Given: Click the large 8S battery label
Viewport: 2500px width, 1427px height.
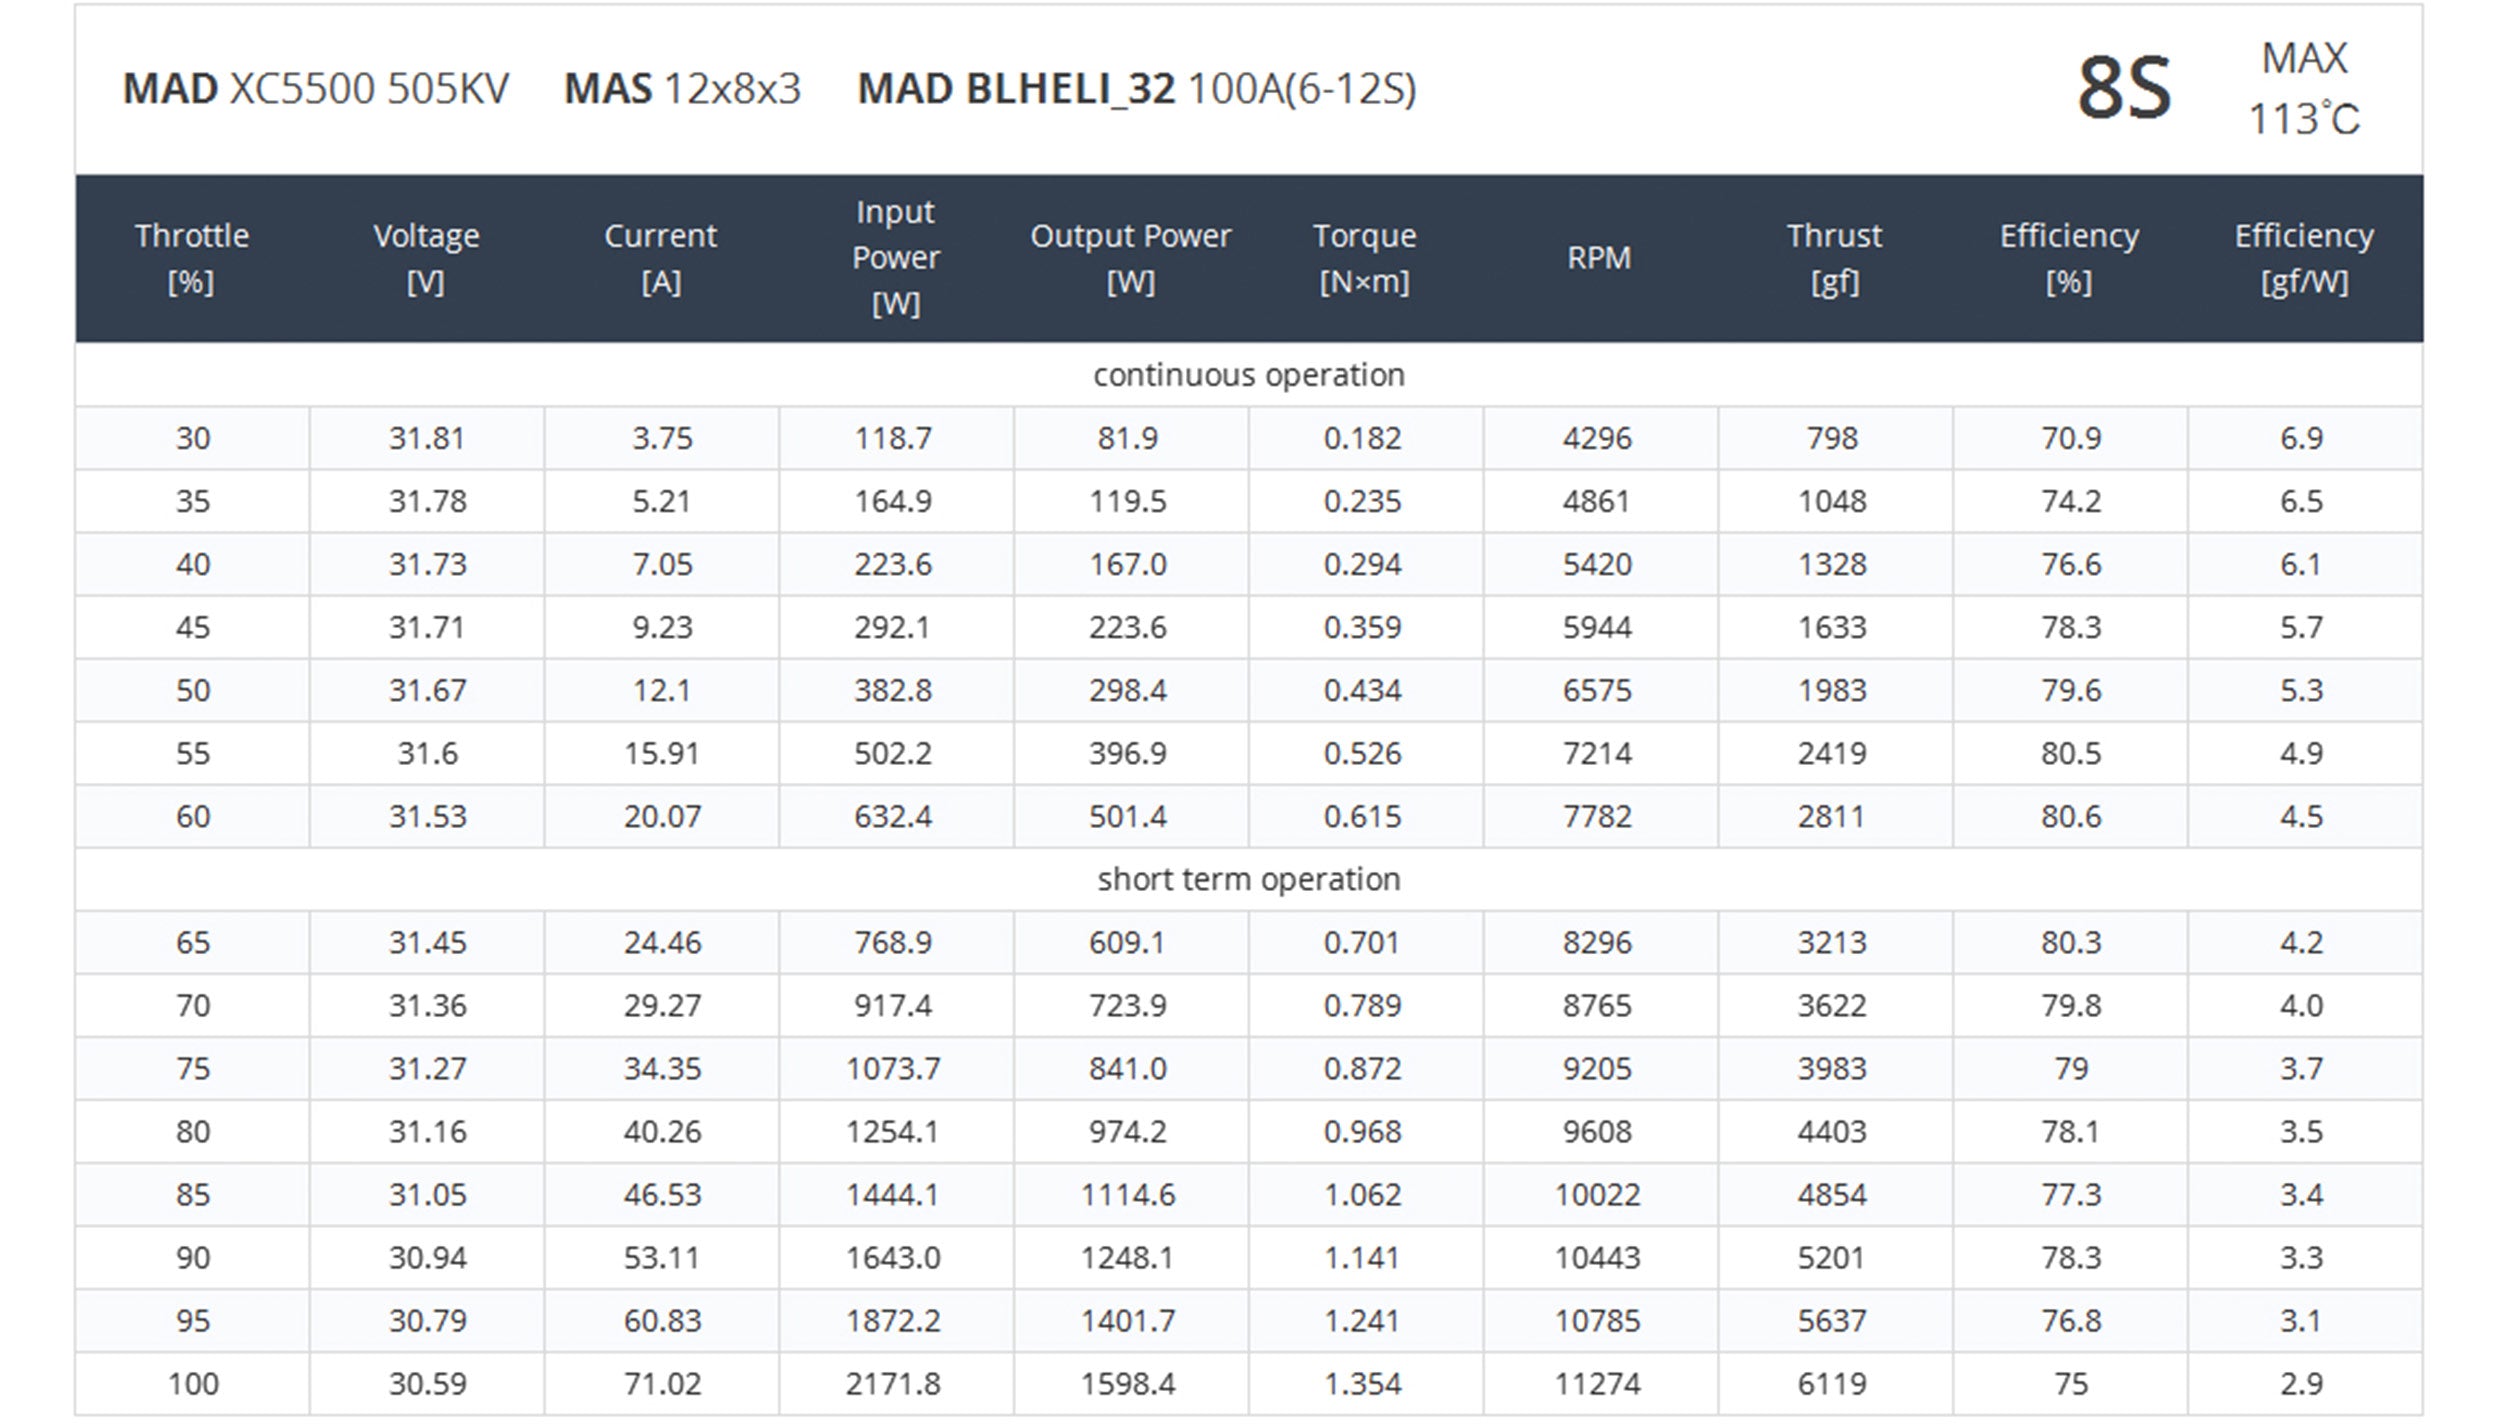Looking at the screenshot, I should pyautogui.click(x=2124, y=88).
